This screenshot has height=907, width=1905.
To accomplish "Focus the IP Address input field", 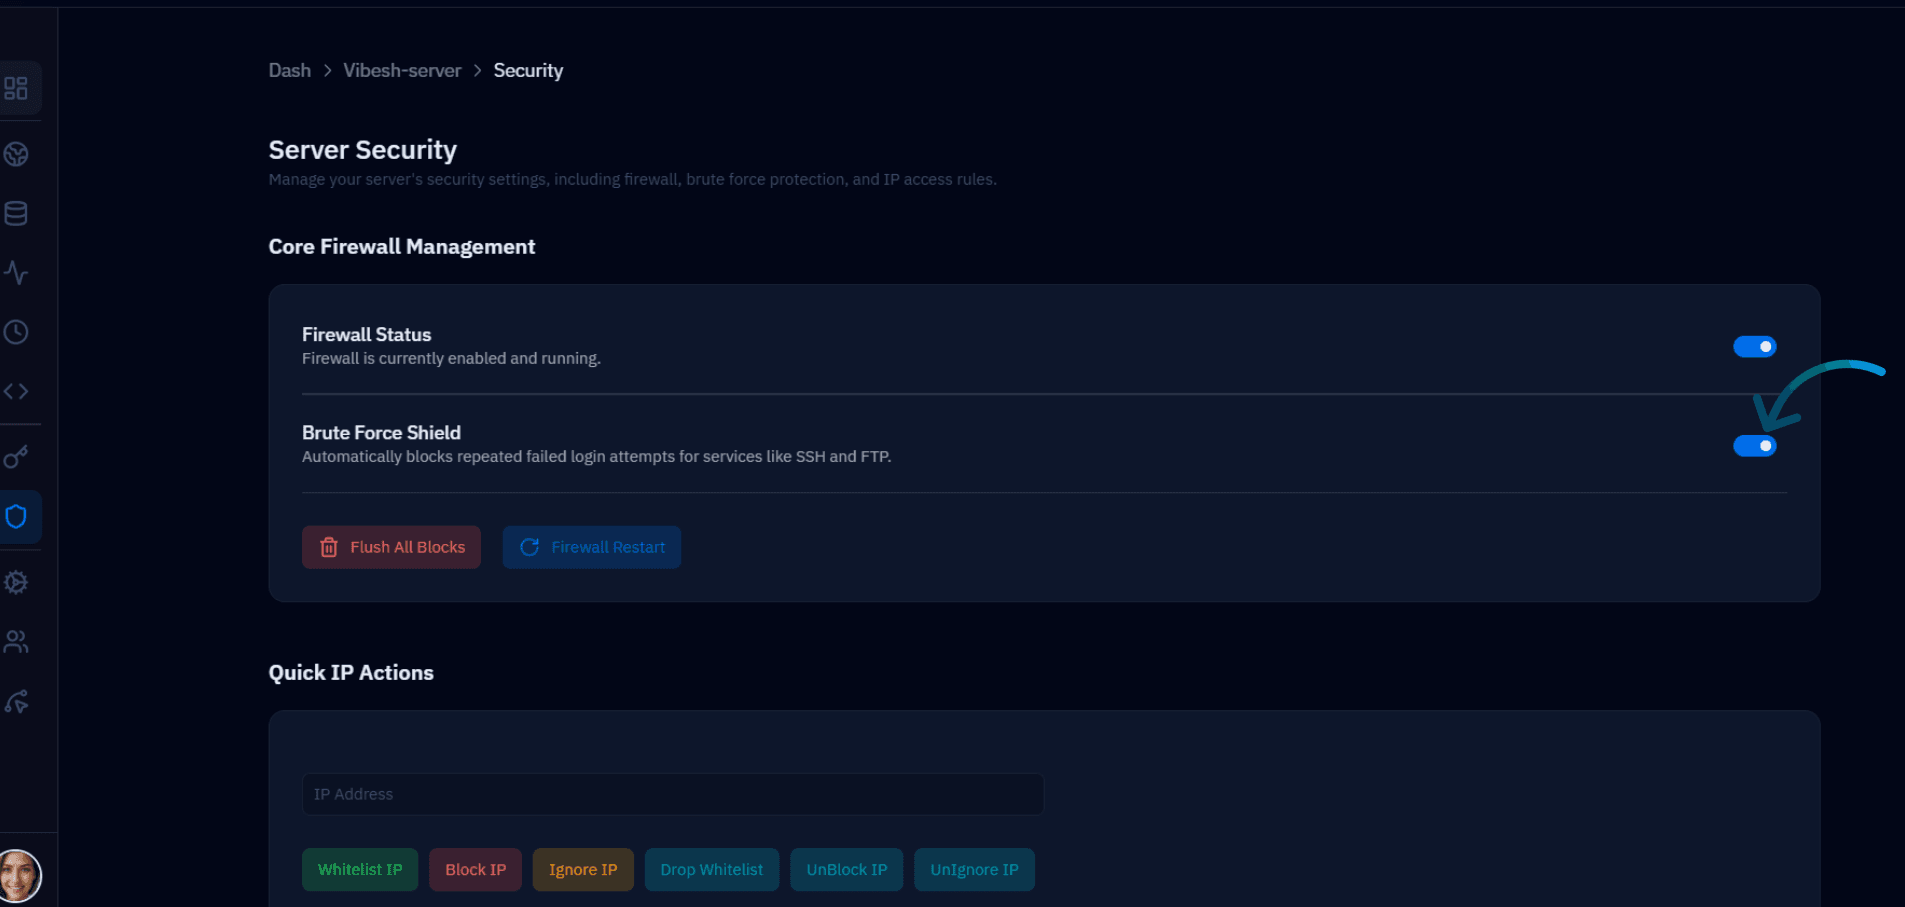I will point(673,794).
